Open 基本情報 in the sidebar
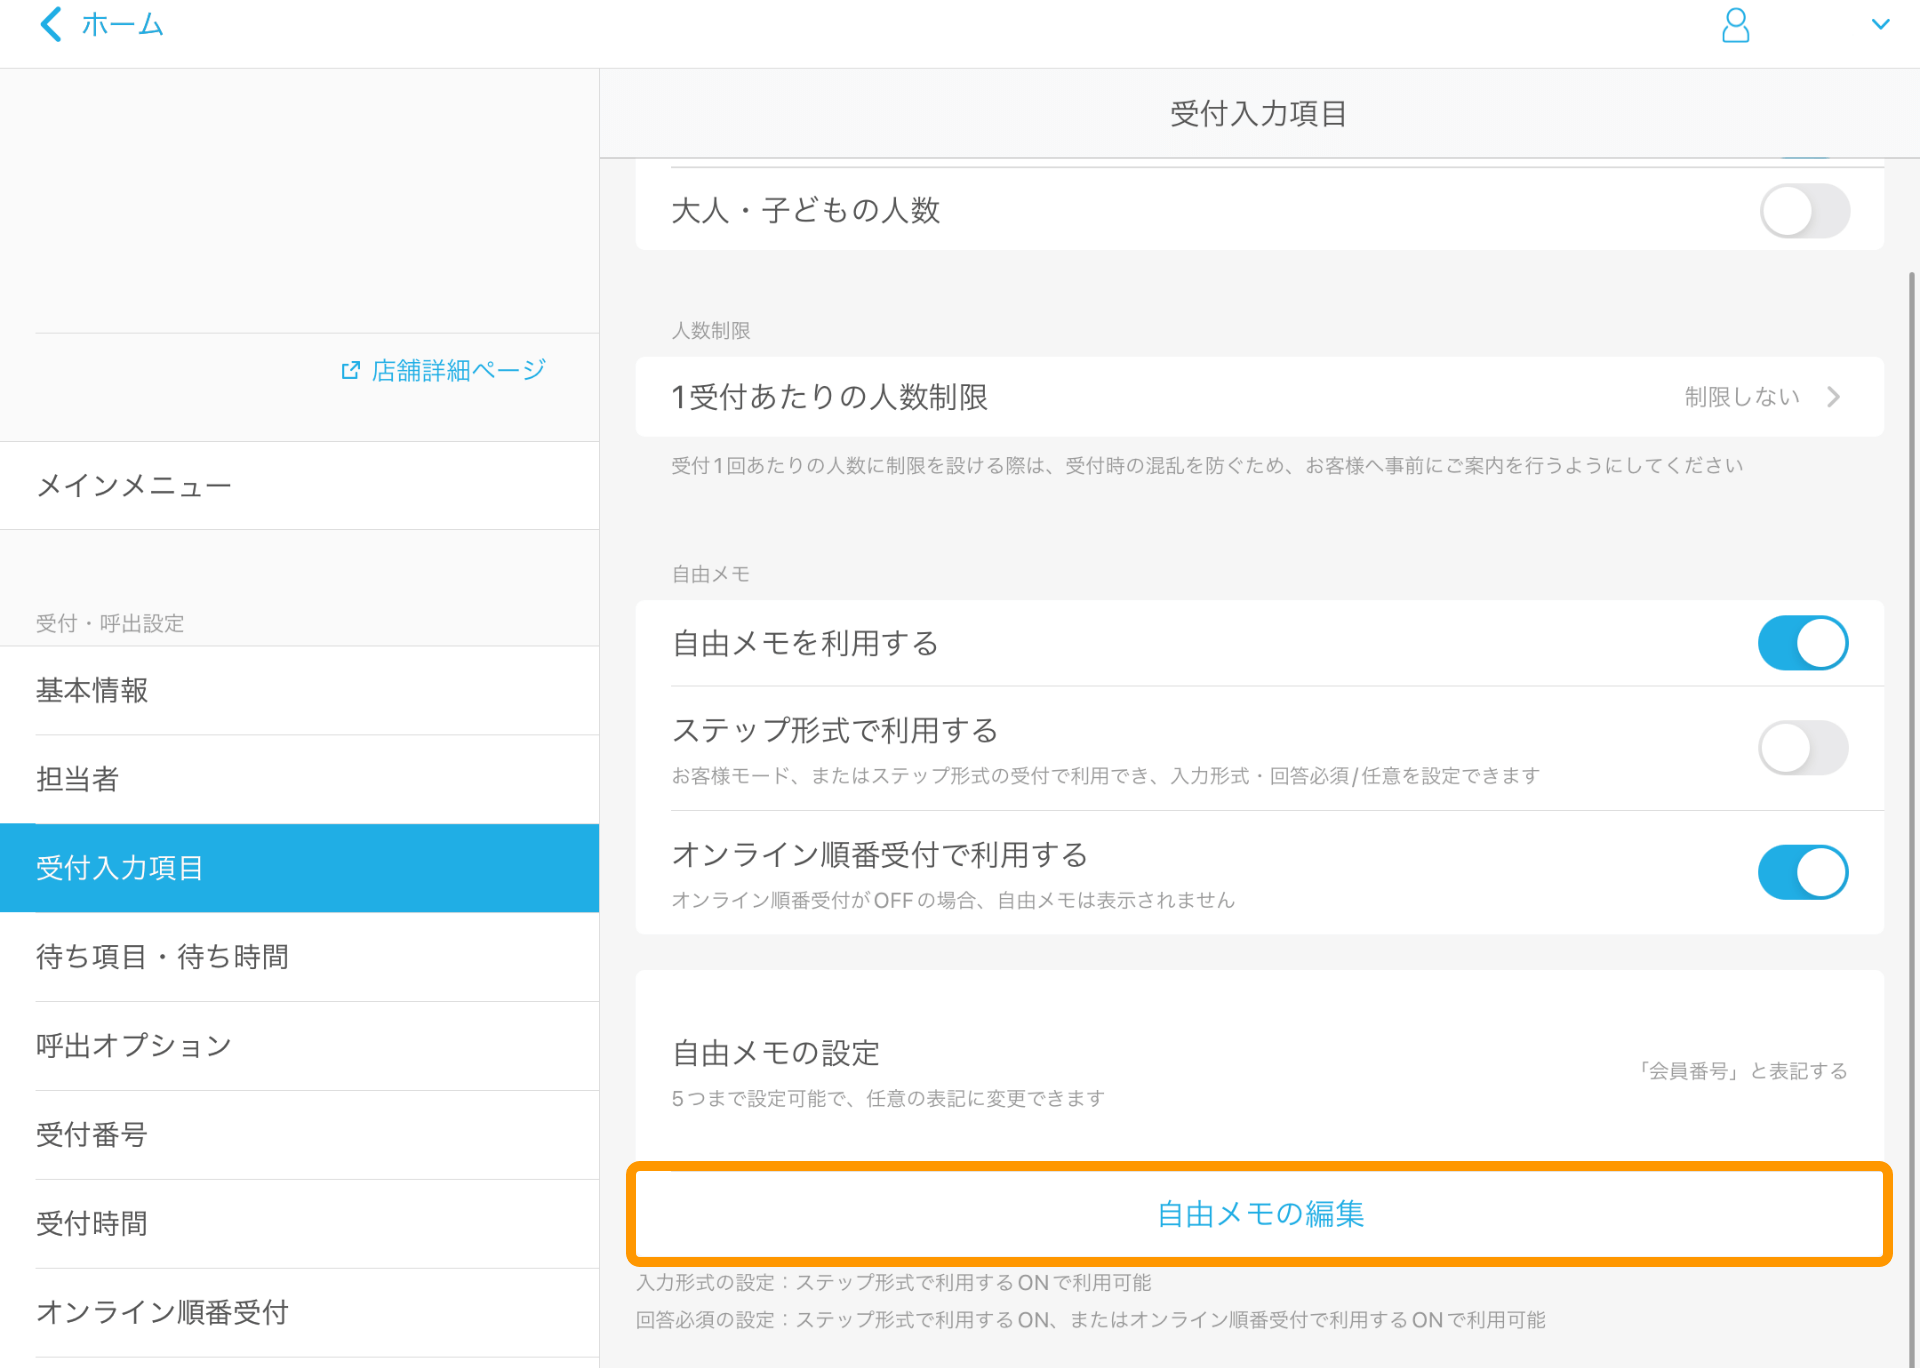Viewport: 1920px width, 1368px height. (300, 691)
